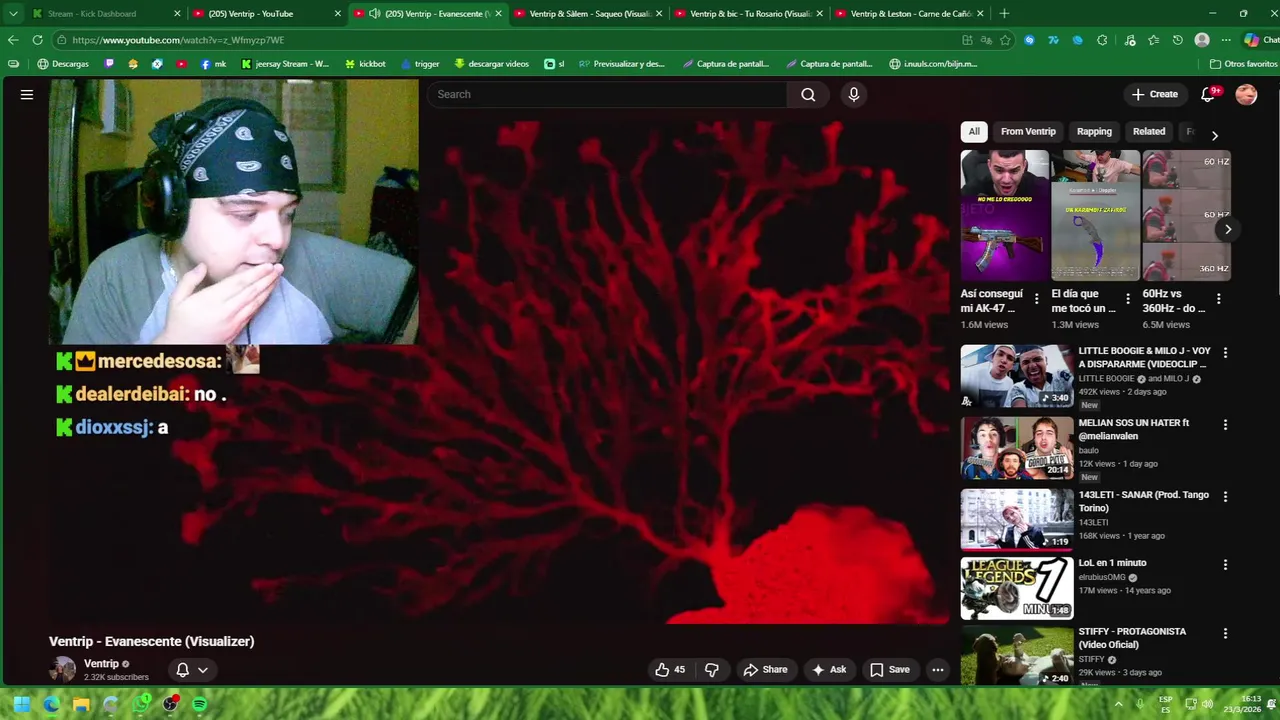Open the subscription notification bell dropdown
The height and width of the screenshot is (720, 1280).
[192, 670]
